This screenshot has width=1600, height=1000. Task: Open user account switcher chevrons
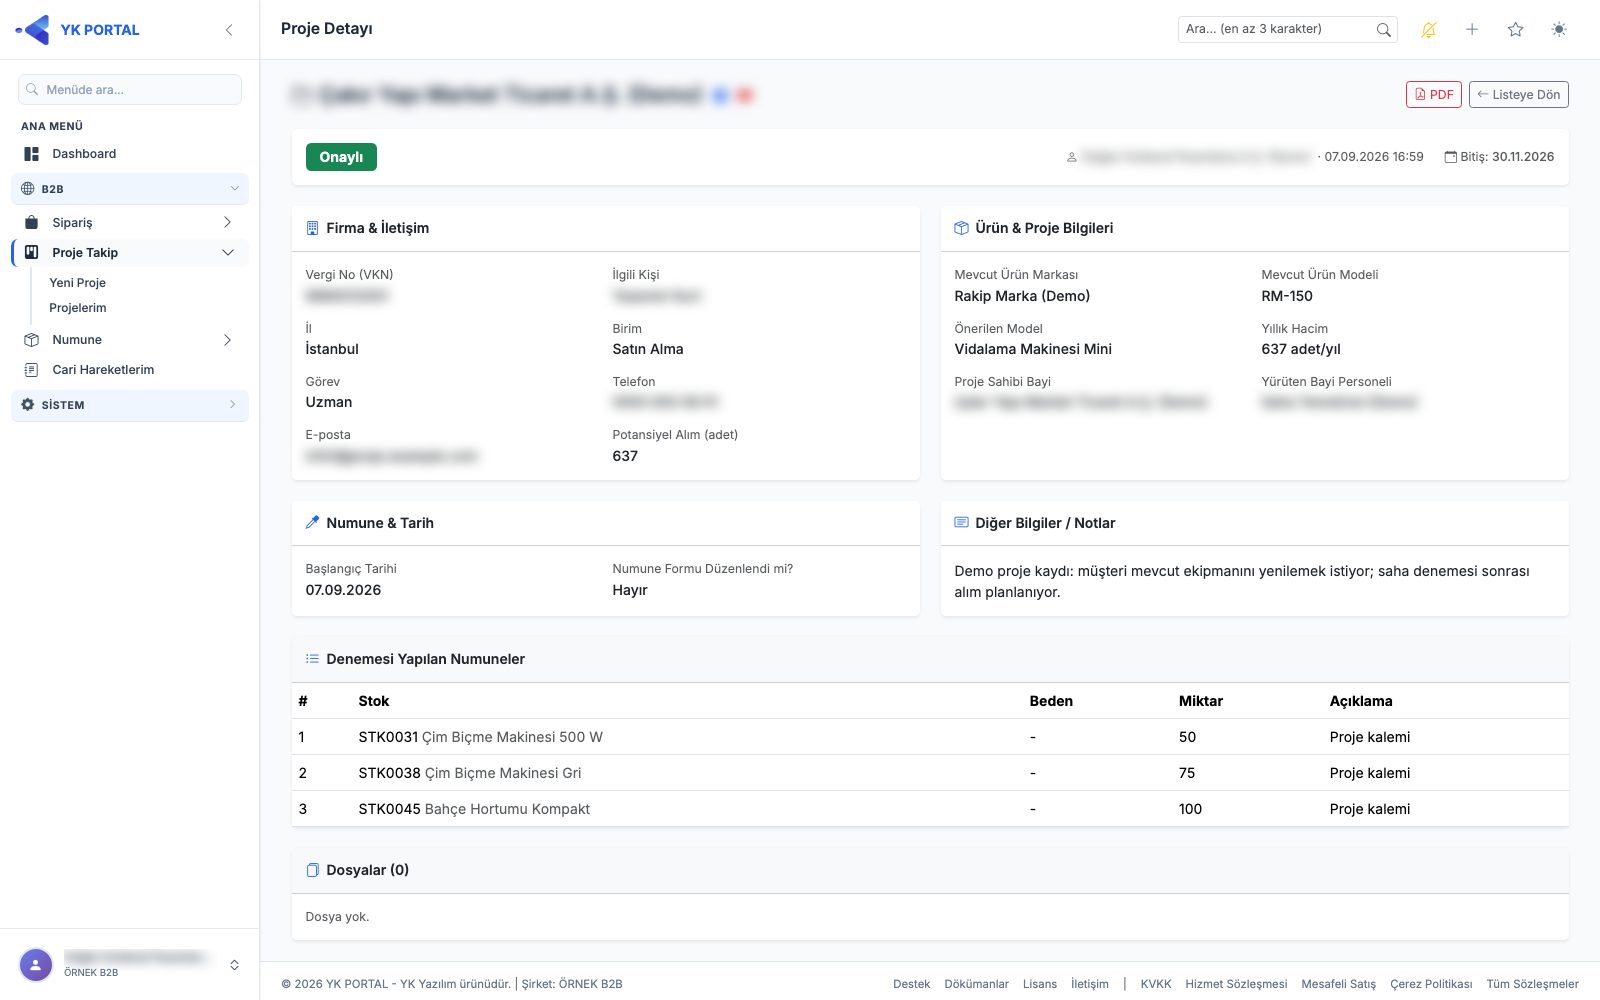point(234,965)
